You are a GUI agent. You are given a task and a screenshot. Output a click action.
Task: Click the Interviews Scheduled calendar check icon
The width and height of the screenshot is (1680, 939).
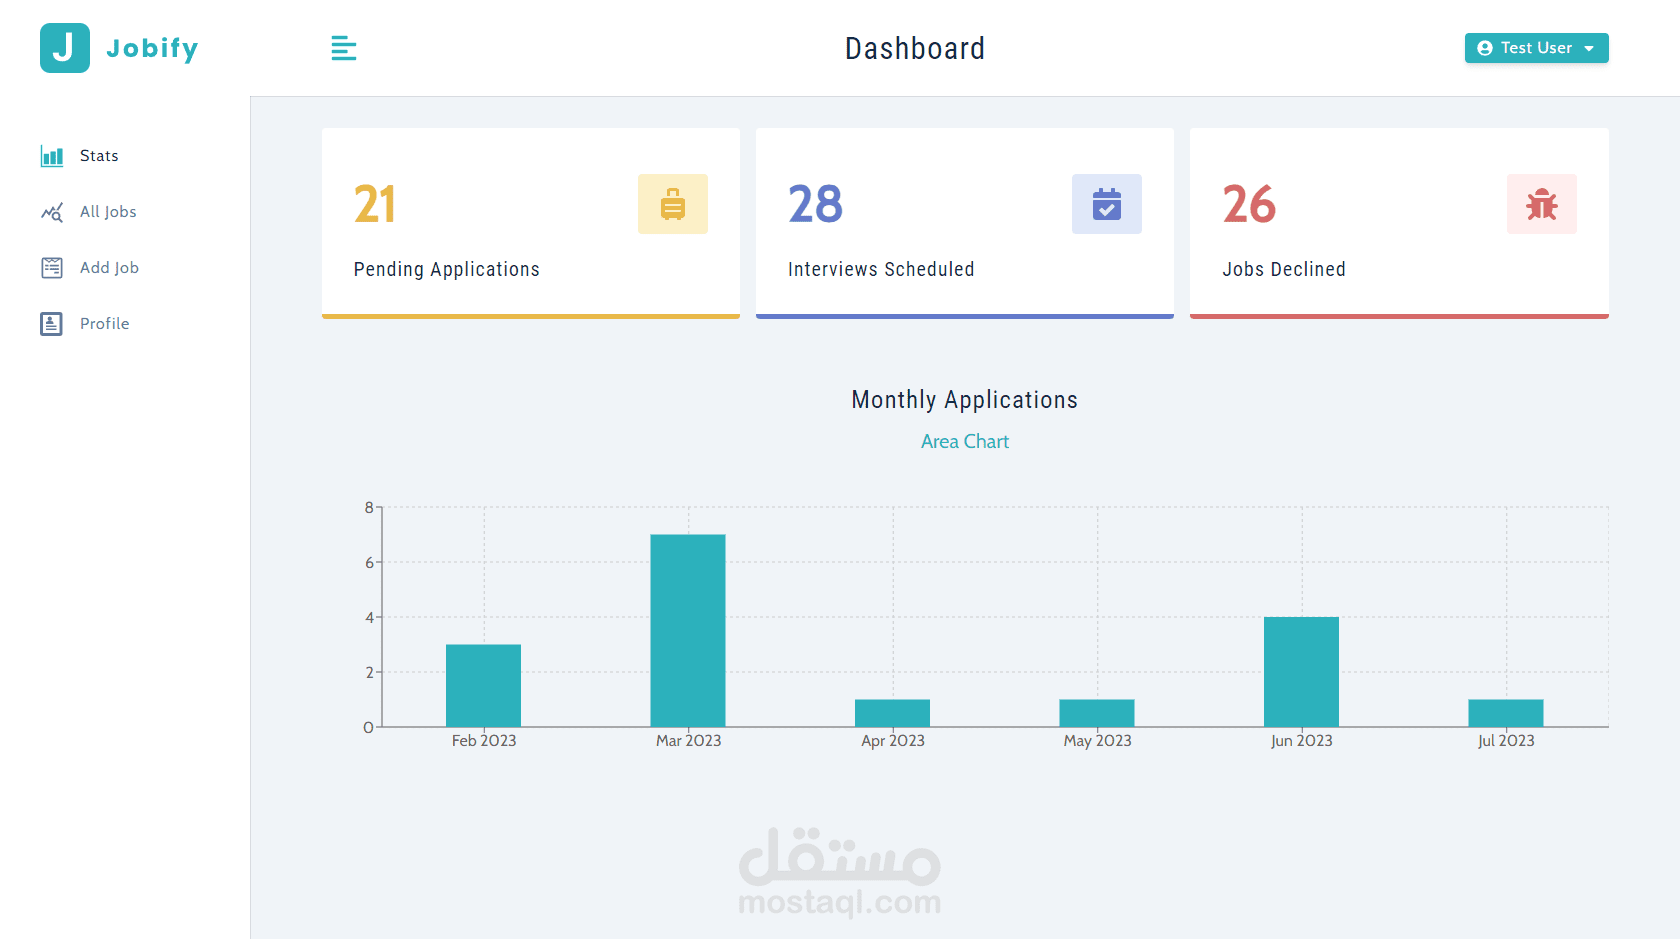pyautogui.click(x=1107, y=204)
